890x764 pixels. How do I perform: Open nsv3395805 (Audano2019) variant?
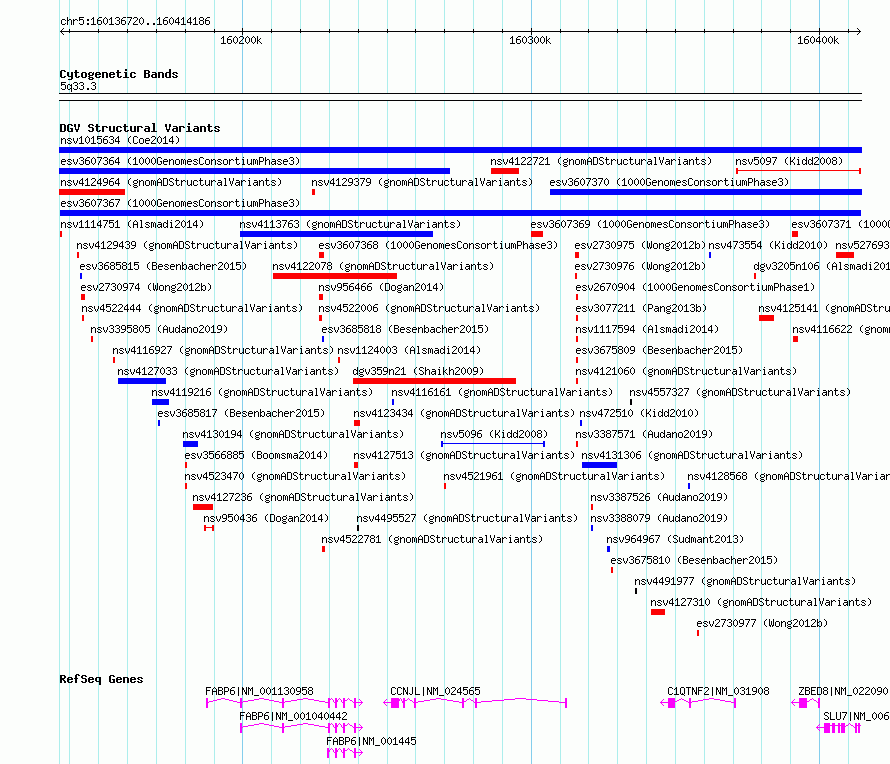click(159, 329)
